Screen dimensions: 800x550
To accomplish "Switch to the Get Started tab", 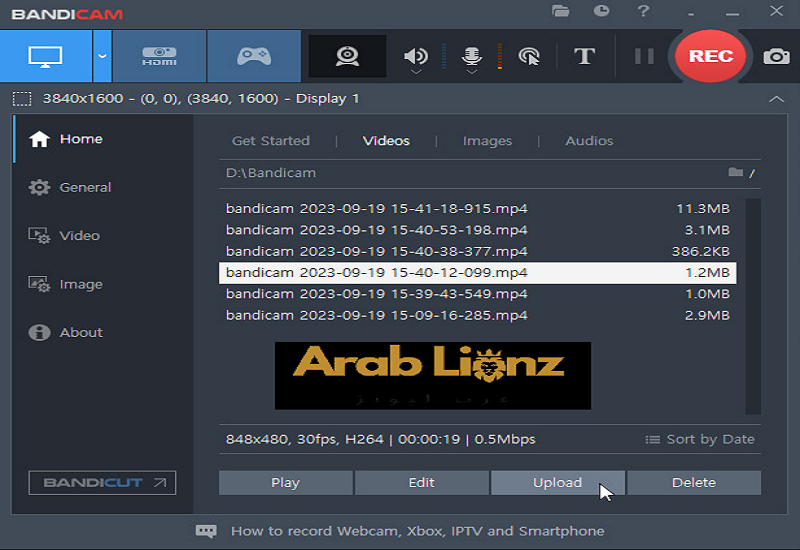I will pos(270,141).
